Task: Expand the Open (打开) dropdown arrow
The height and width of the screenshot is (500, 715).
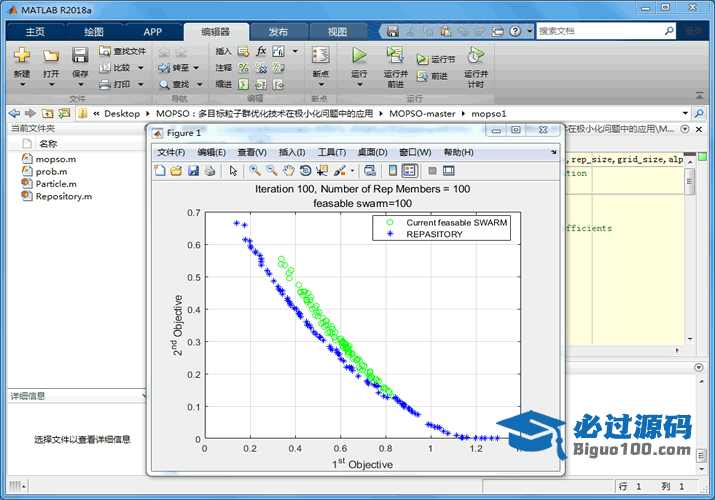Action: tap(51, 84)
